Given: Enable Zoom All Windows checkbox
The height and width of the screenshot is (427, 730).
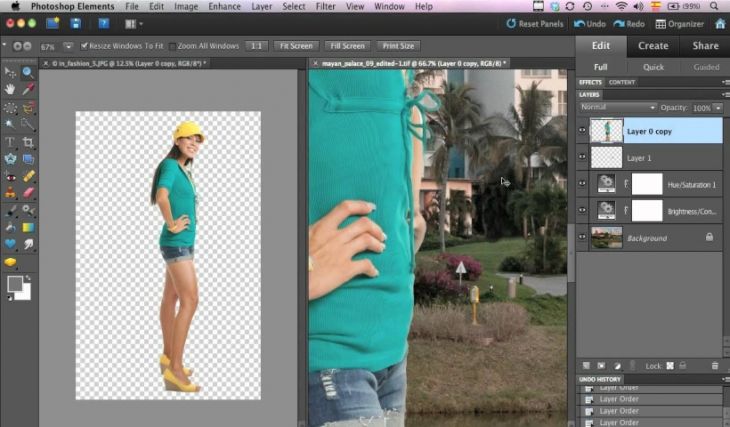Looking at the screenshot, I should click(x=173, y=46).
